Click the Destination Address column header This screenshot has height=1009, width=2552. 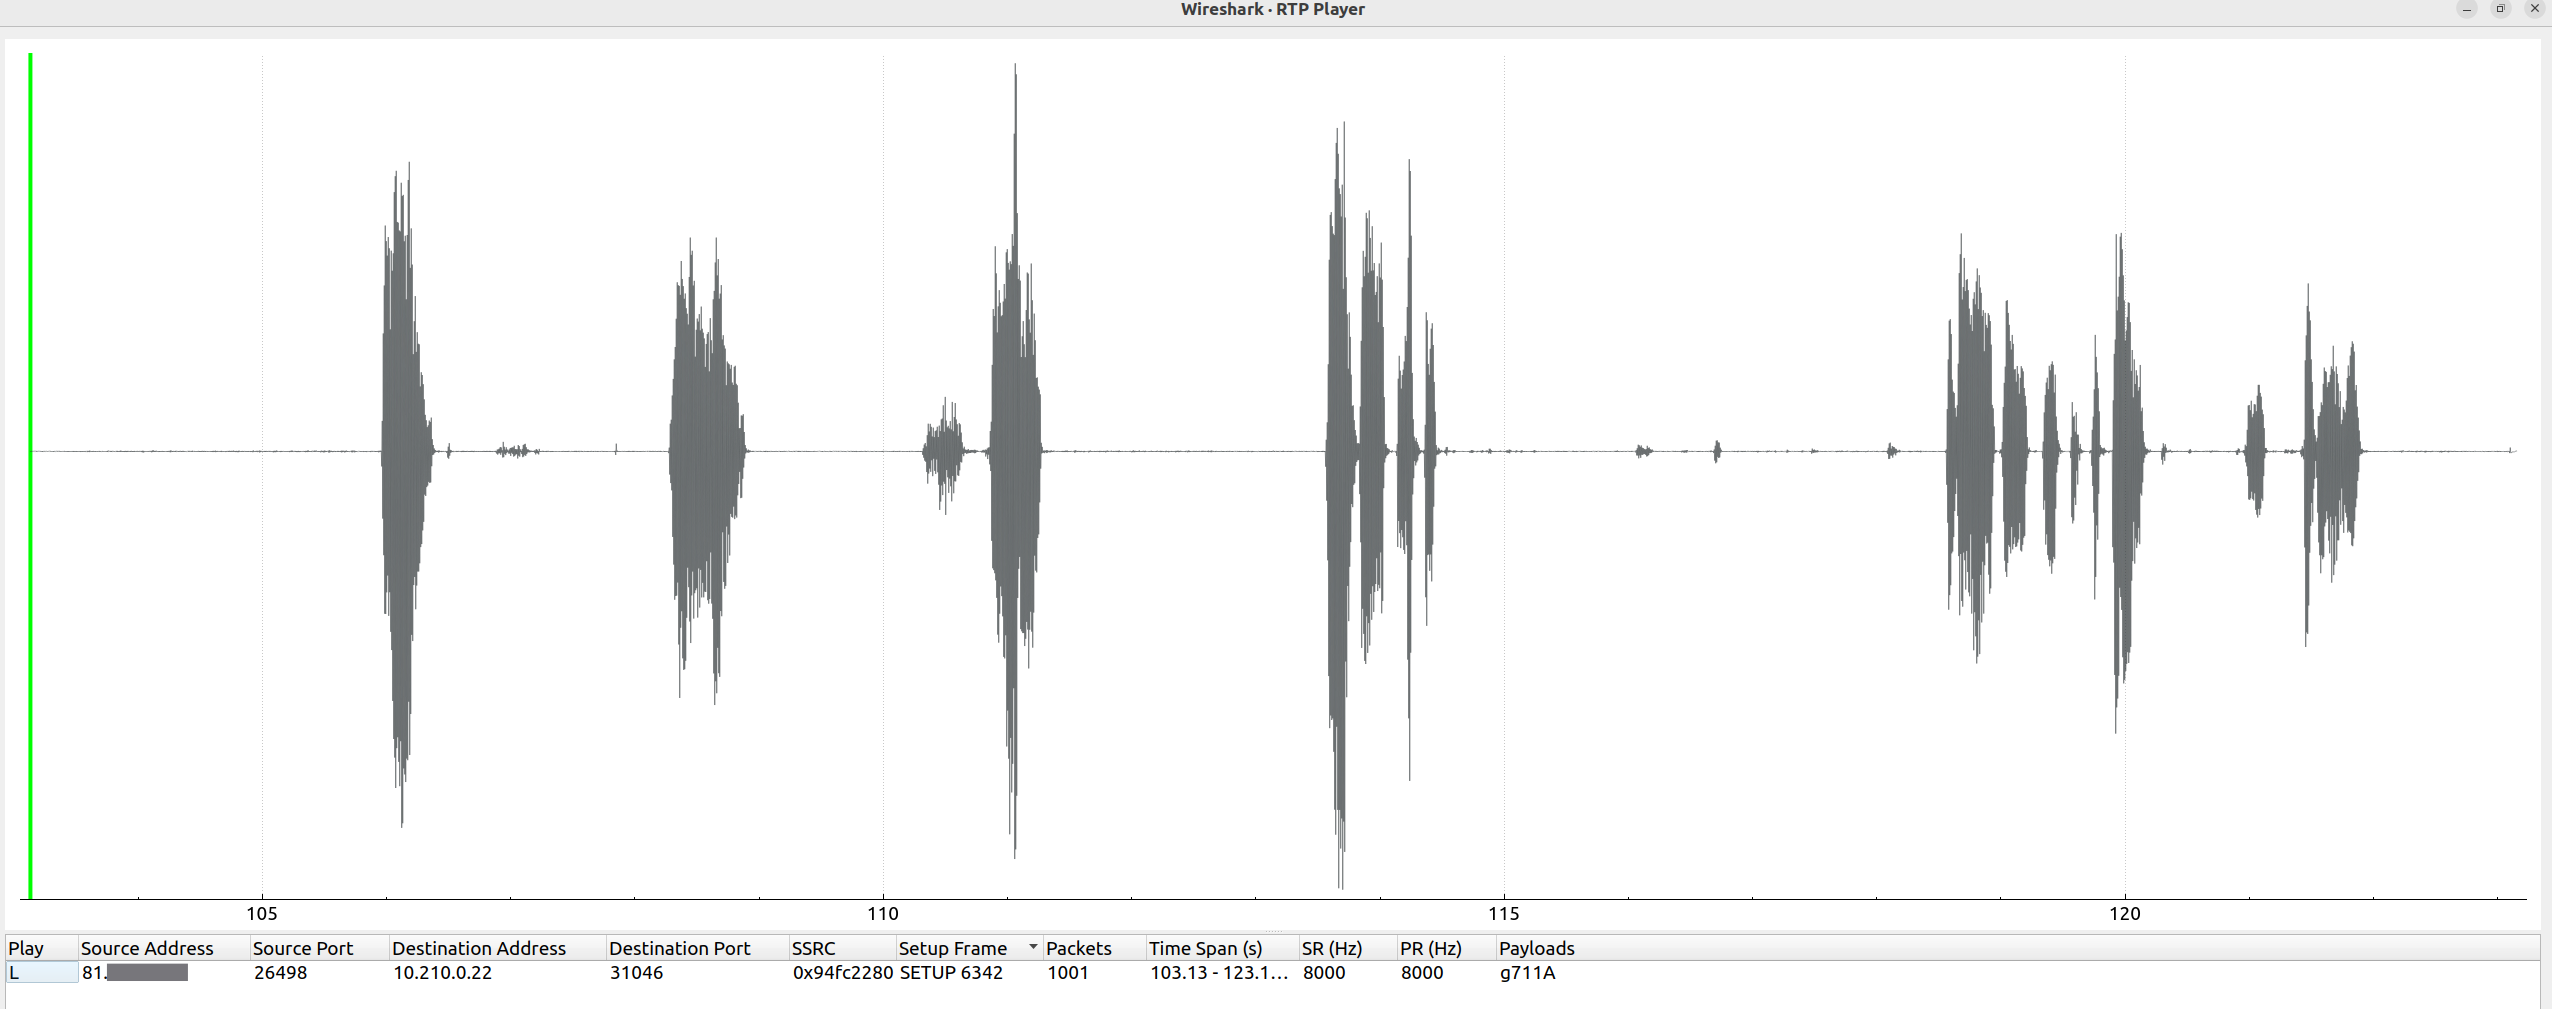point(479,948)
